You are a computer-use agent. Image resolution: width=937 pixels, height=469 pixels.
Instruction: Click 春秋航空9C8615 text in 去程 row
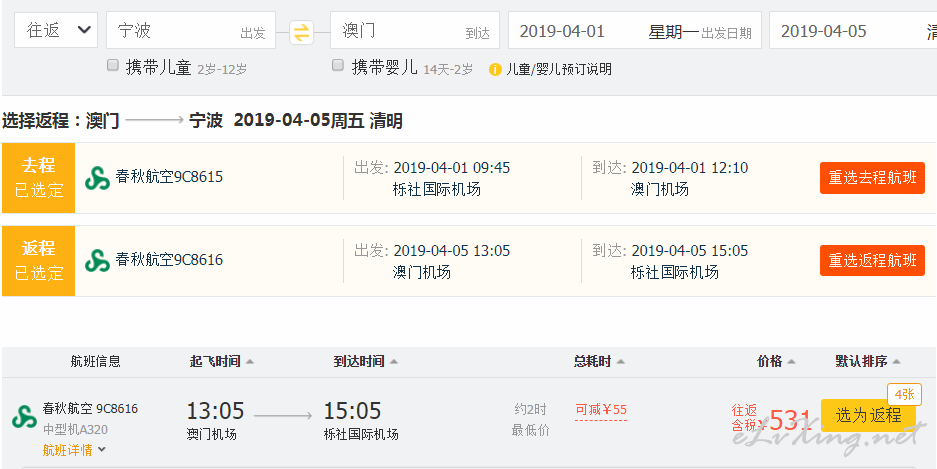(169, 177)
